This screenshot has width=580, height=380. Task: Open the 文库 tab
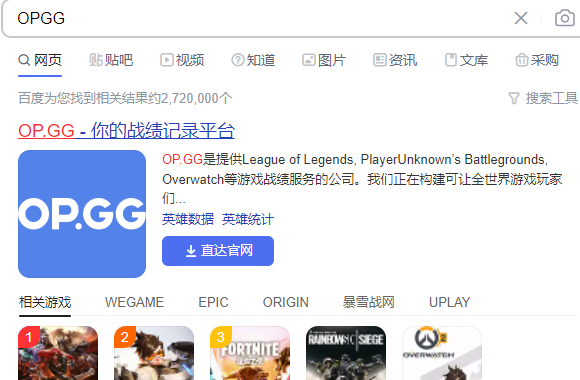coord(466,60)
